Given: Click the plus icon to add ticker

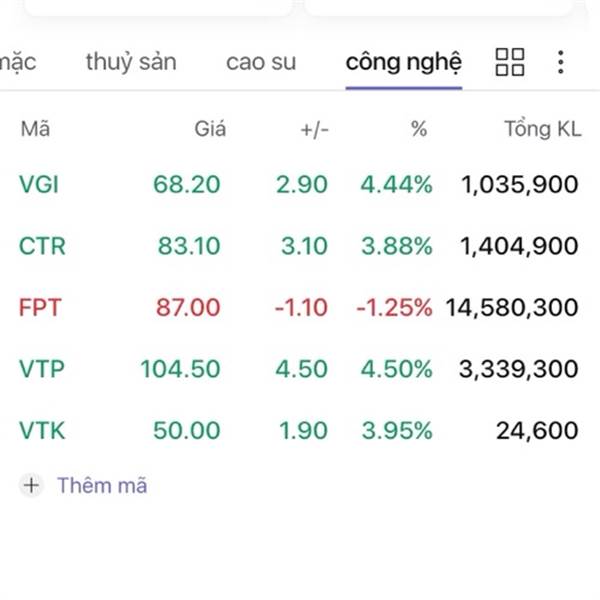Looking at the screenshot, I should point(32,486).
